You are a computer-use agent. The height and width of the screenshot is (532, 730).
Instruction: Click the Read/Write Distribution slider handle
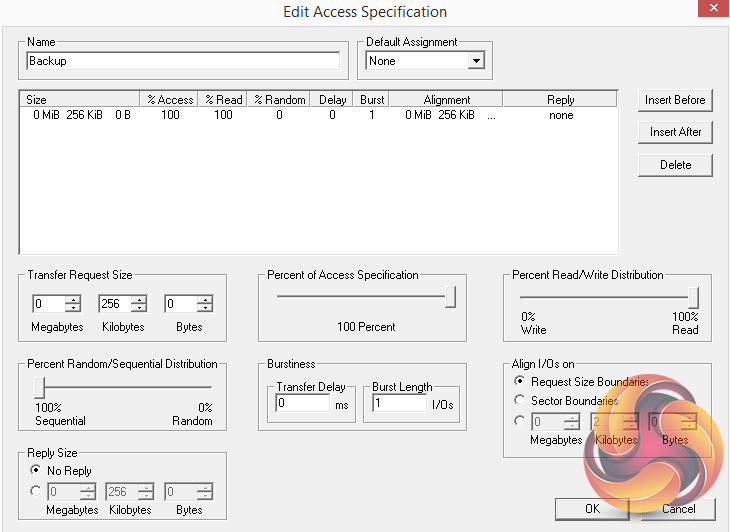(692, 297)
